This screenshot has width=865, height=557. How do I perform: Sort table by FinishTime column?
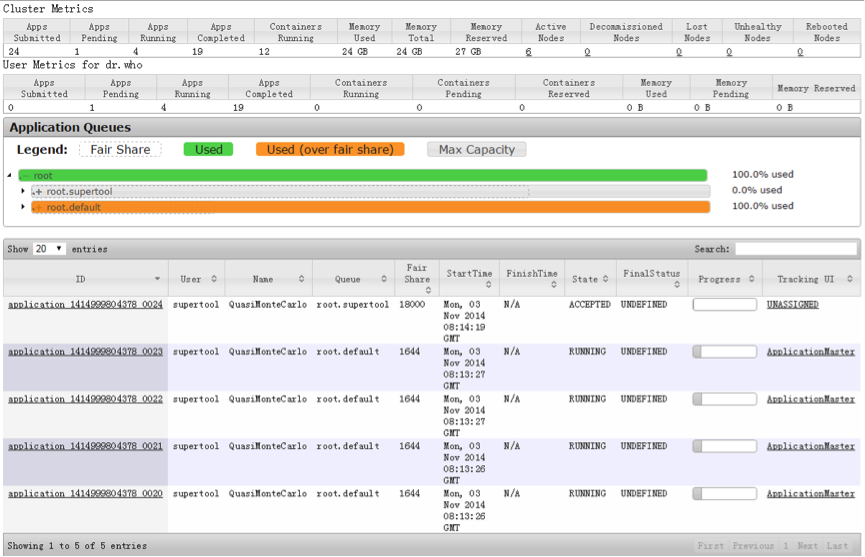pyautogui.click(x=532, y=279)
